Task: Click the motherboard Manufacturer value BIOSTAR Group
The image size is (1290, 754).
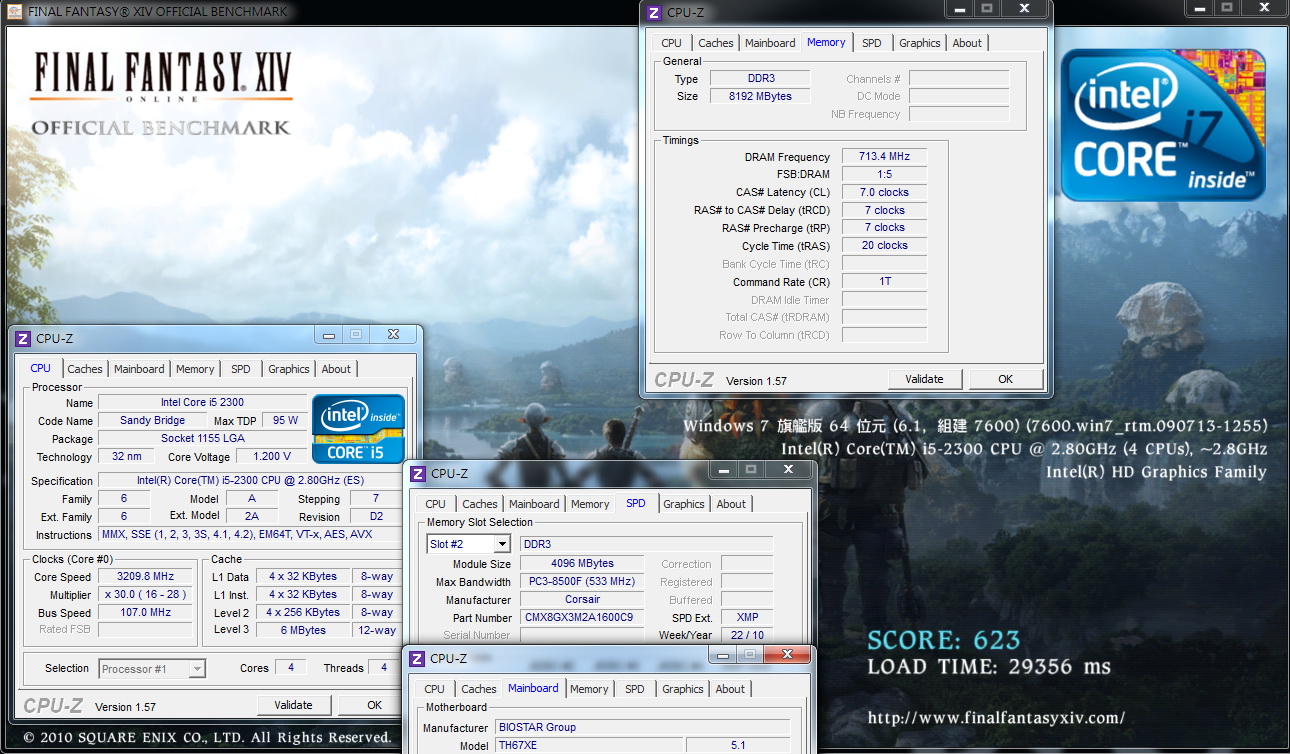Action: (x=642, y=728)
